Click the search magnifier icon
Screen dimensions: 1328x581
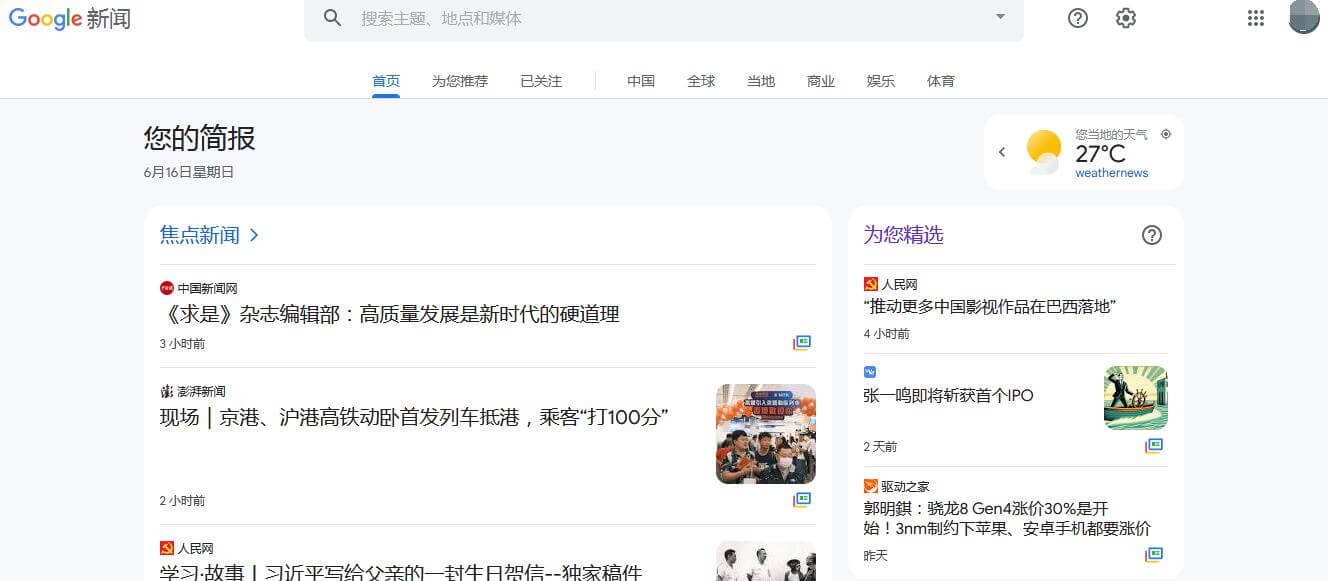[332, 18]
